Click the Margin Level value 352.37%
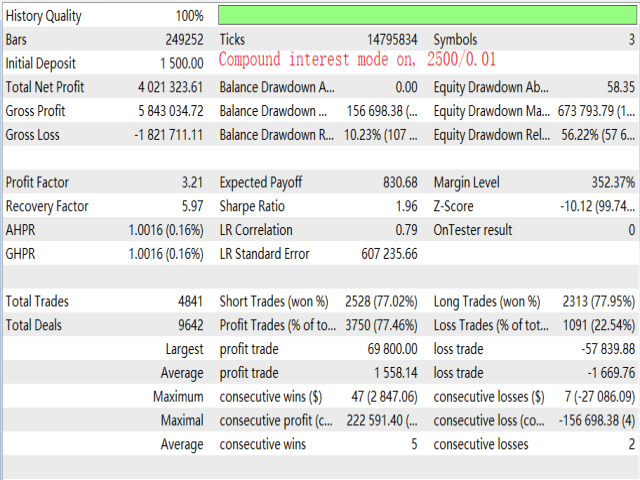Screen dimensions: 640x480 pyautogui.click(x=613, y=182)
